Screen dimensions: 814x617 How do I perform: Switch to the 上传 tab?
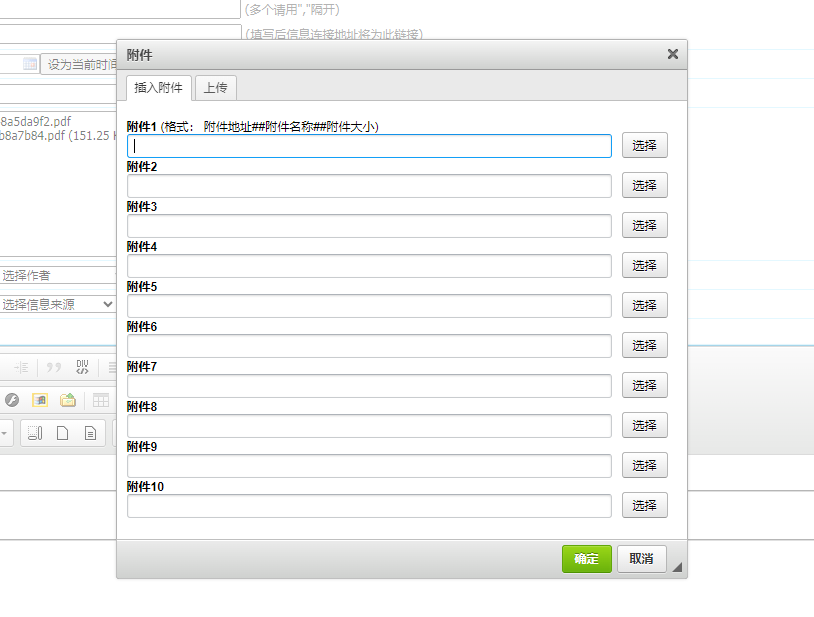[215, 88]
